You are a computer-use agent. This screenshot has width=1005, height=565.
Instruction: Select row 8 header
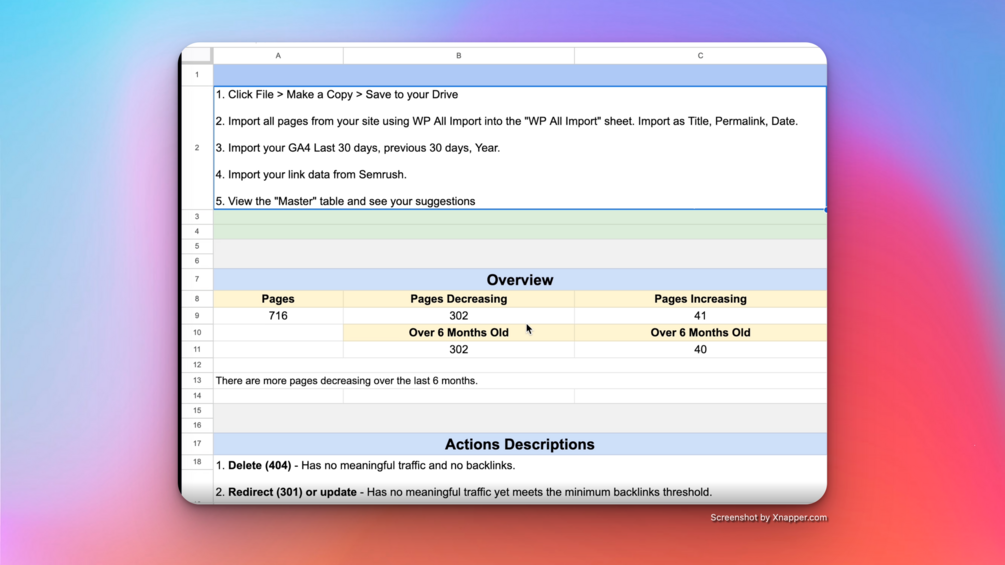coord(197,299)
